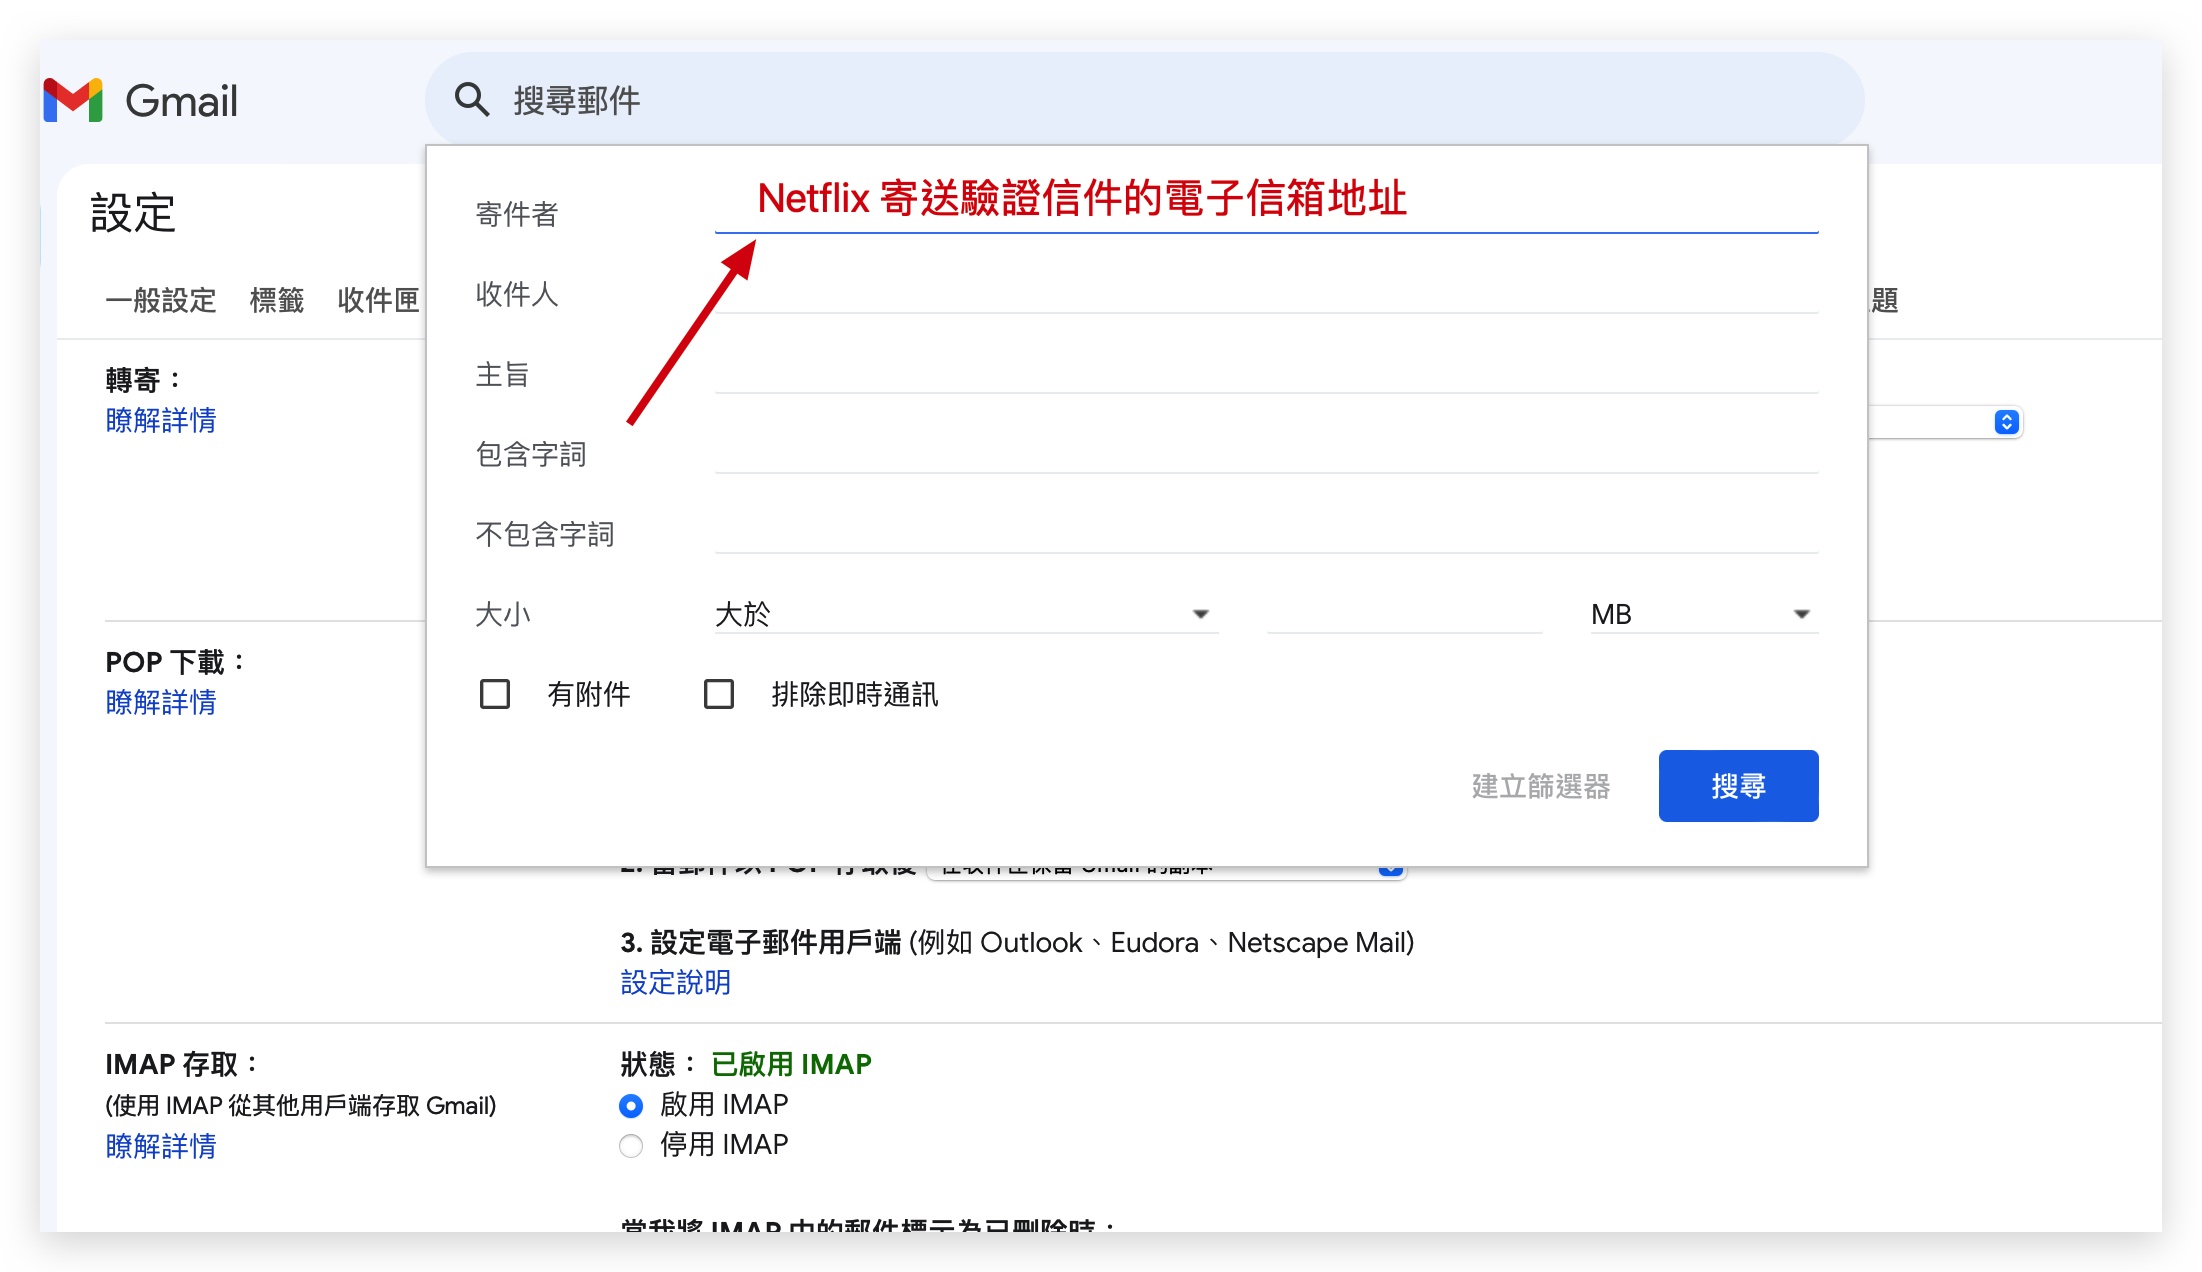2202x1272 pixels.
Task: Open the 收件匣 settings tab
Action: pos(378,300)
